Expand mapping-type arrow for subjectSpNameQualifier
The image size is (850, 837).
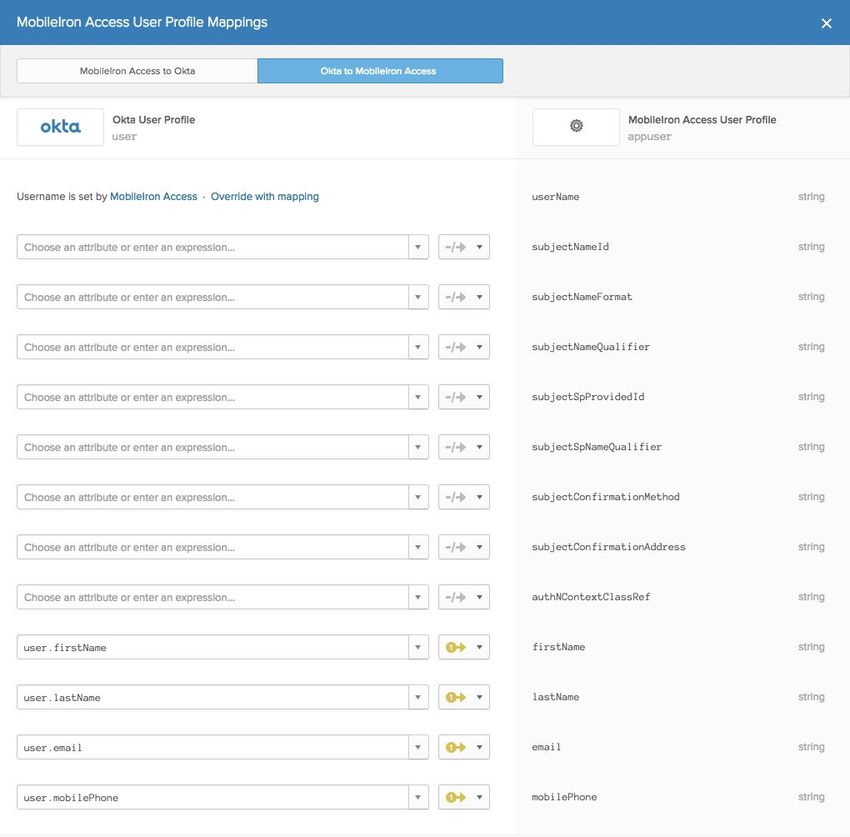(480, 447)
